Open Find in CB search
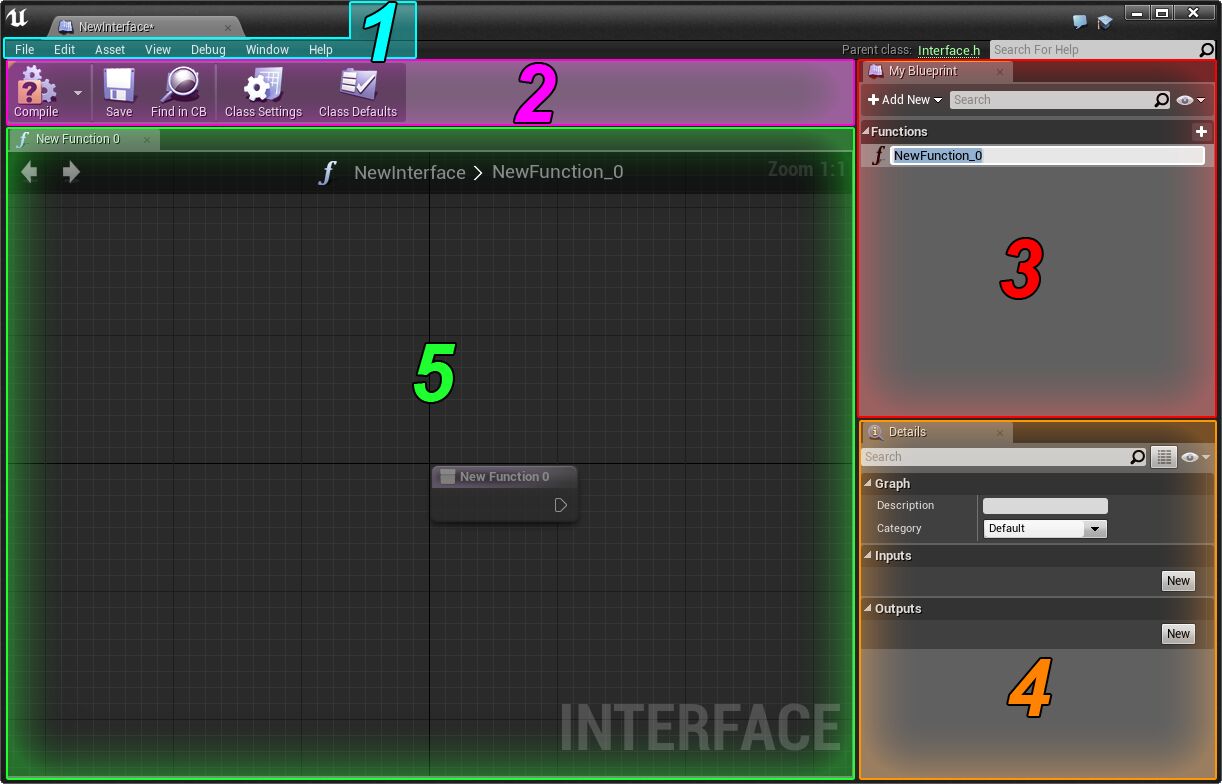This screenshot has width=1222, height=784. coord(178,92)
